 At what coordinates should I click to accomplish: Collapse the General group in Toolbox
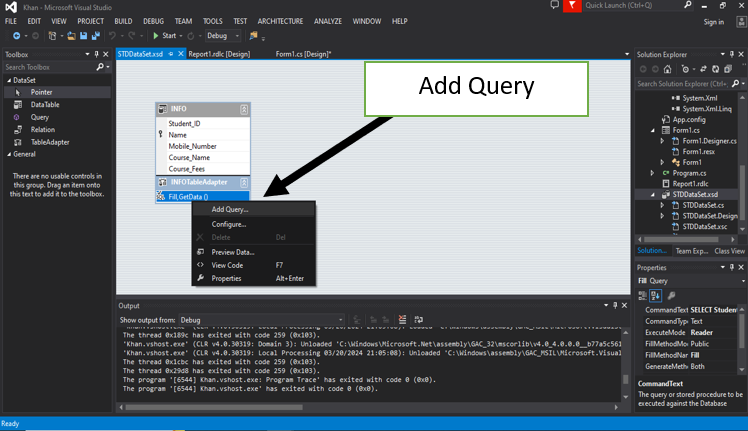click(x=9, y=154)
